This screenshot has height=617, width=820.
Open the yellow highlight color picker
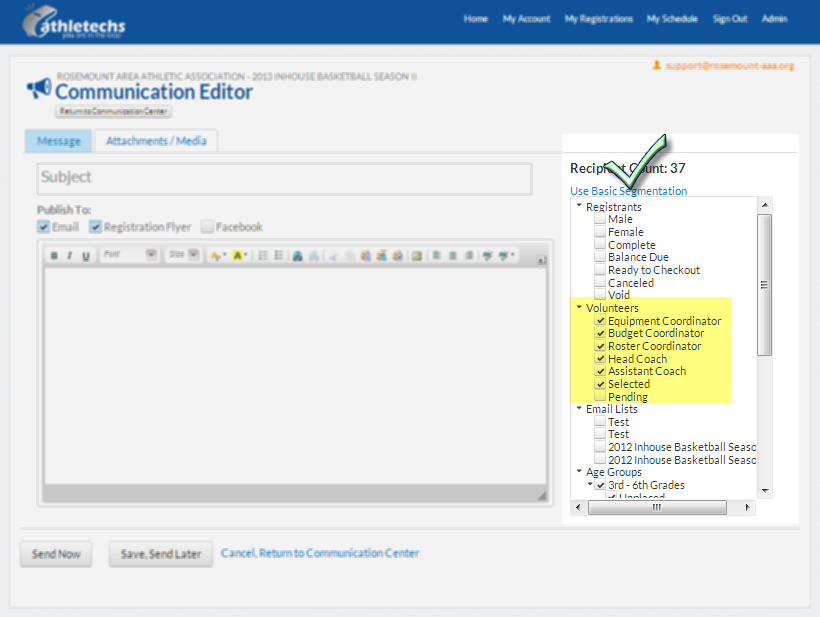click(x=240, y=255)
